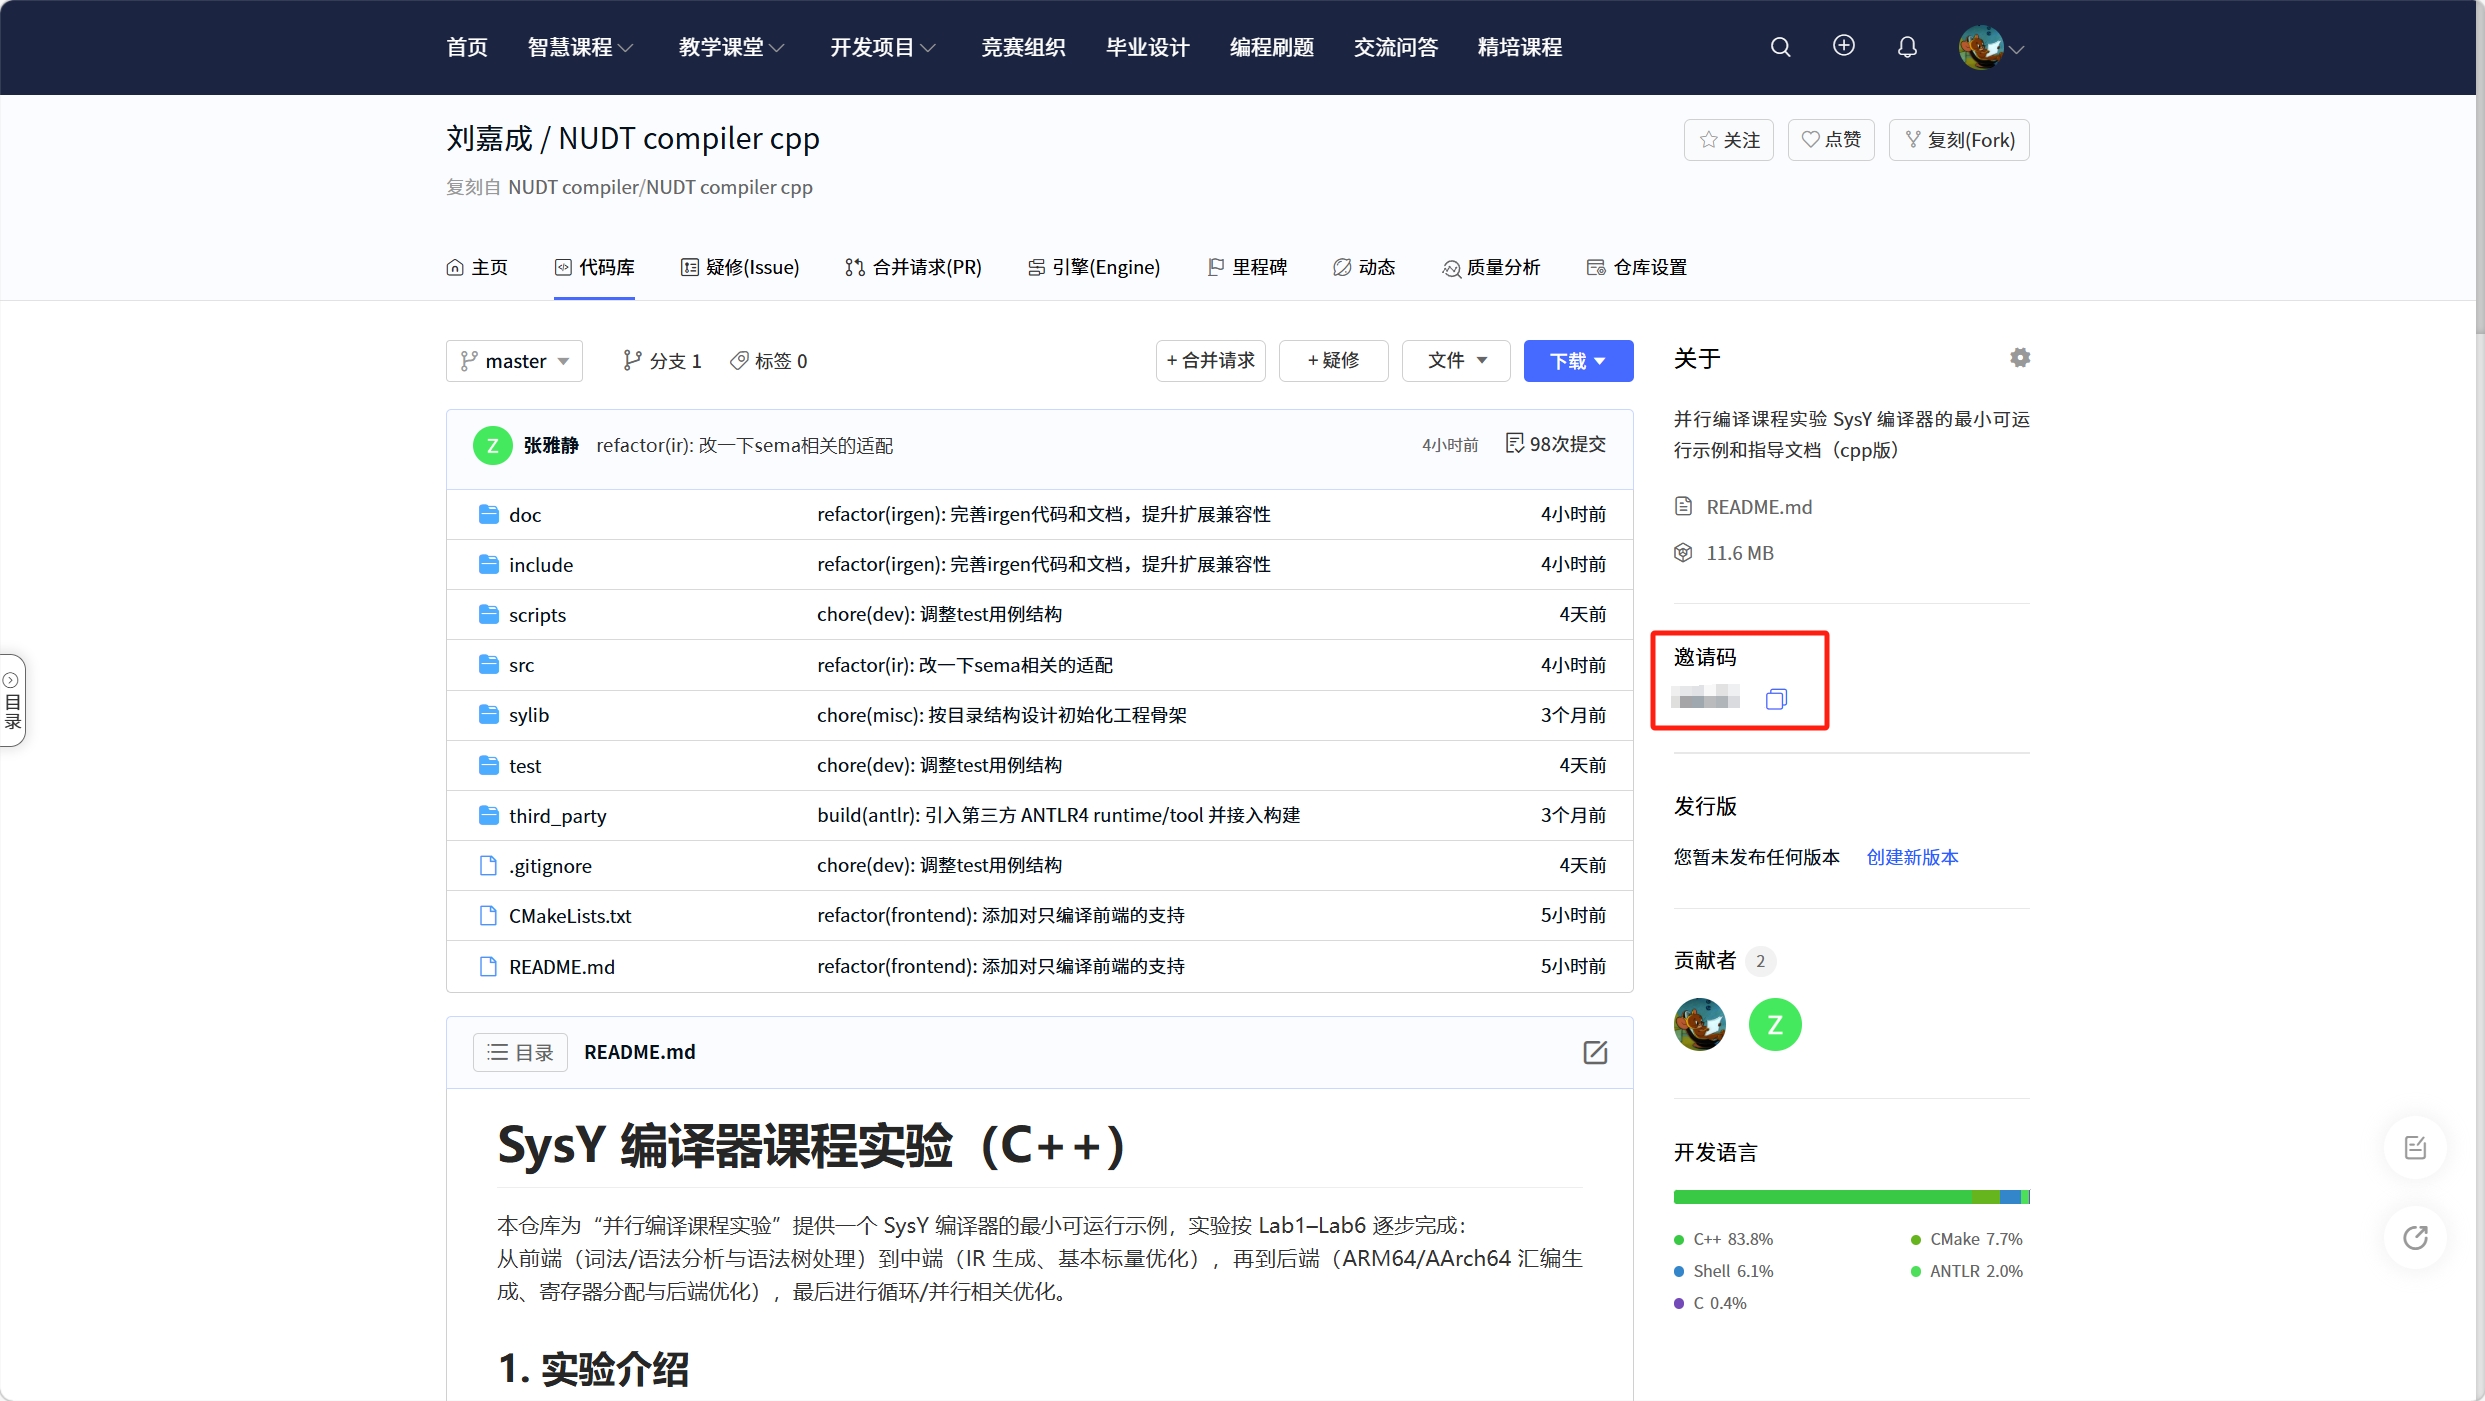The height and width of the screenshot is (1401, 2485).
Task: Open the master branch dropdown
Action: [x=514, y=360]
